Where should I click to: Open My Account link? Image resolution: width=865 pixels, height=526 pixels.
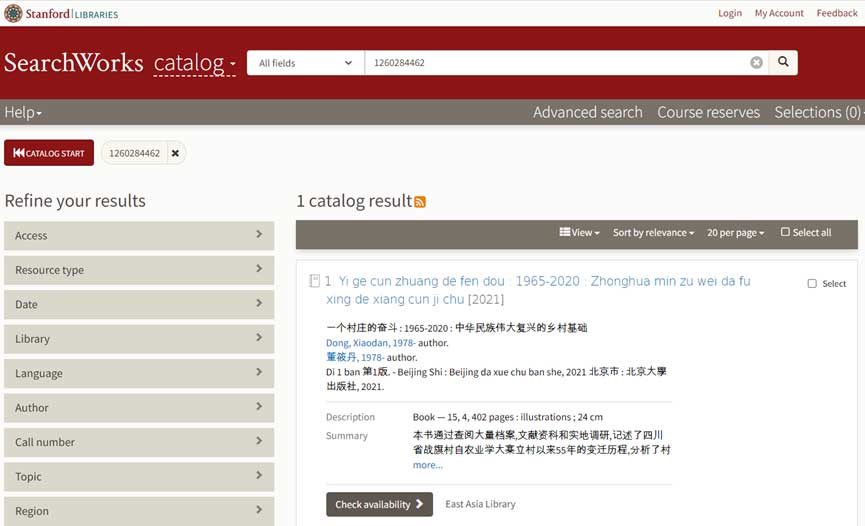pos(779,13)
